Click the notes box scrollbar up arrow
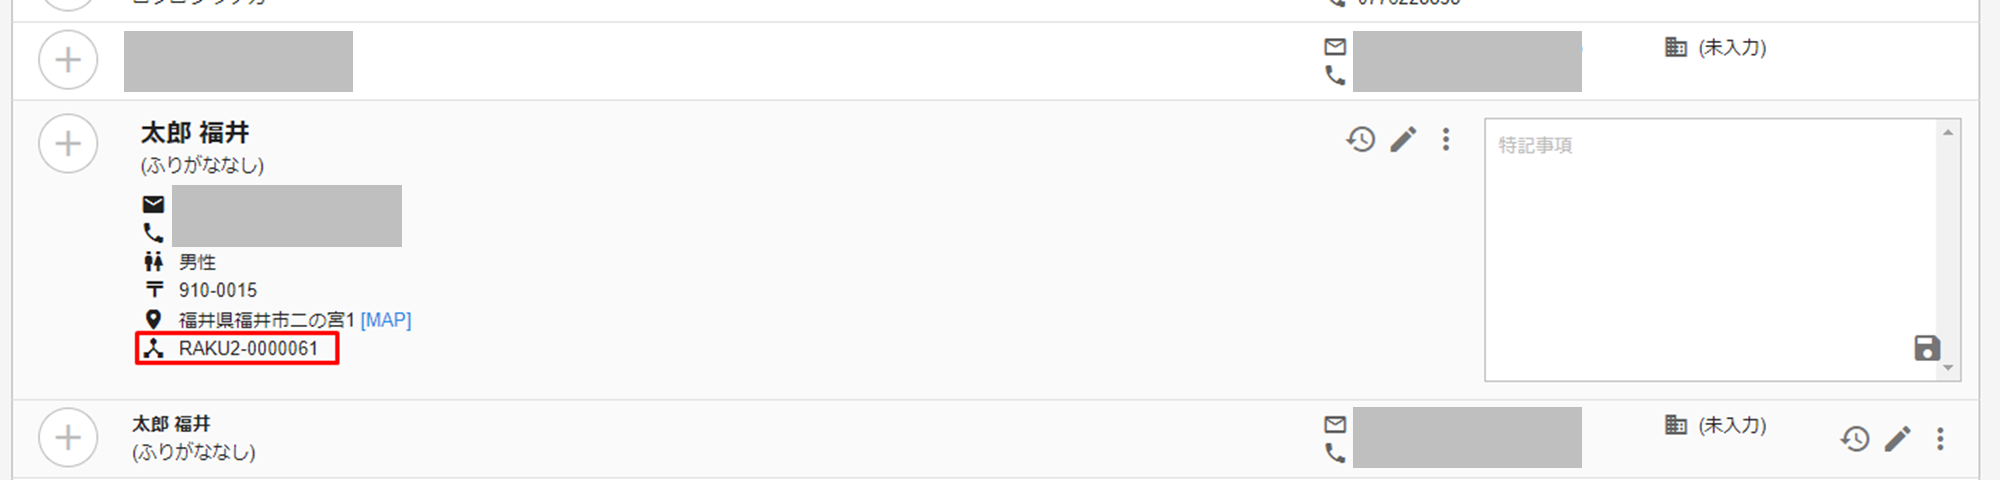 [1947, 132]
